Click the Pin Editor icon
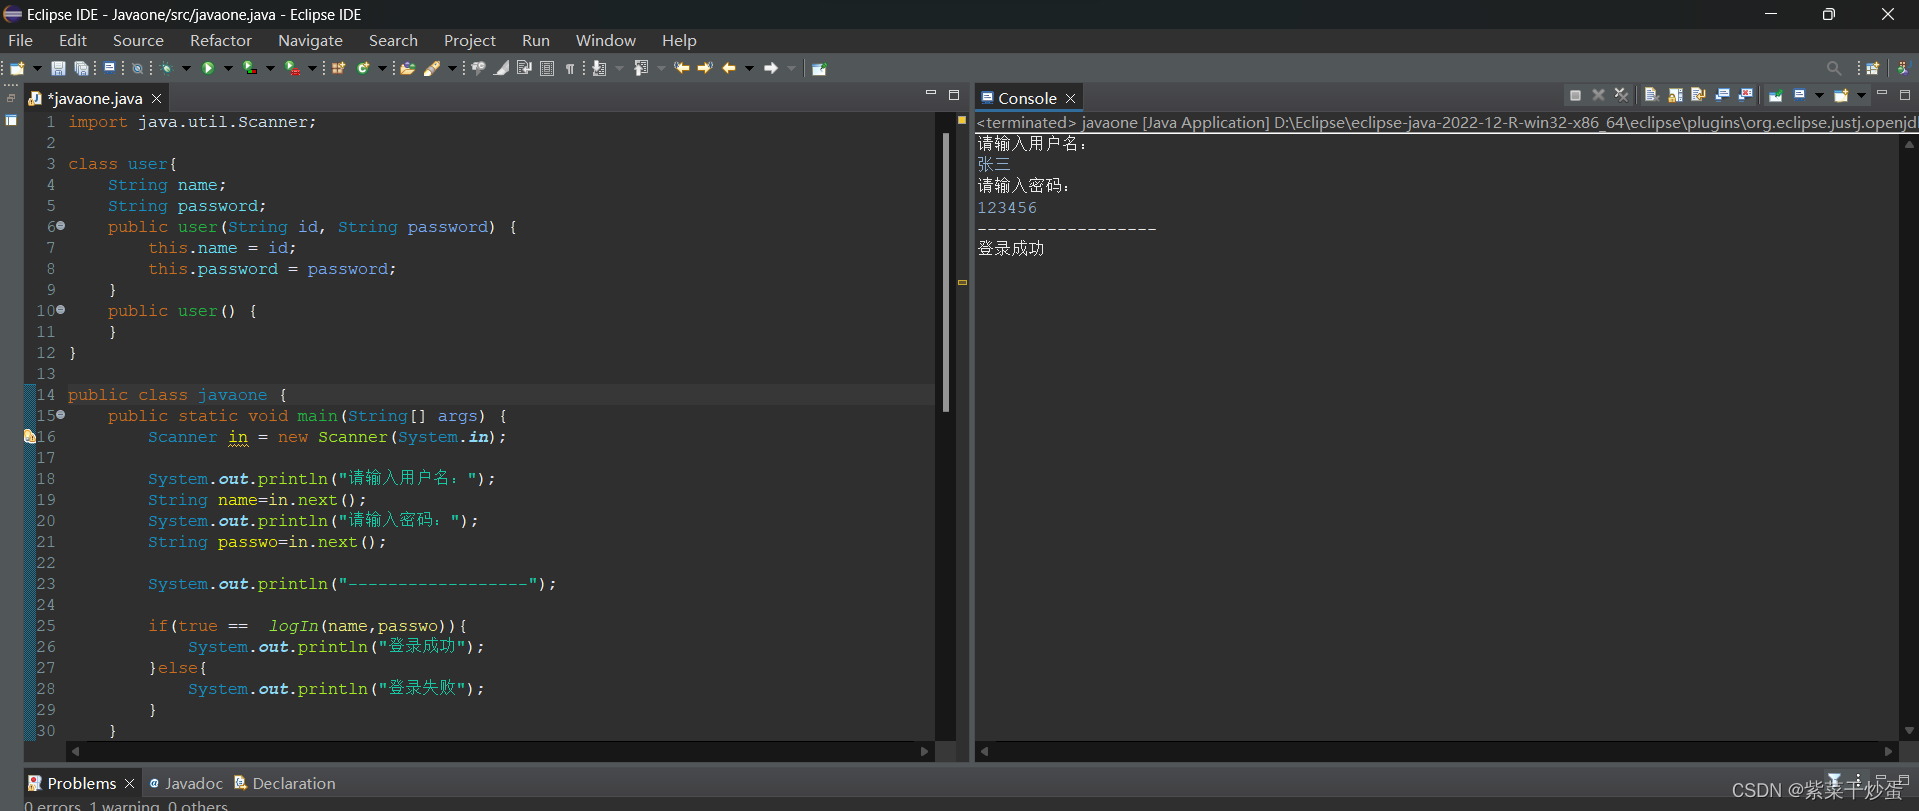Image resolution: width=1919 pixels, height=811 pixels. (819, 68)
